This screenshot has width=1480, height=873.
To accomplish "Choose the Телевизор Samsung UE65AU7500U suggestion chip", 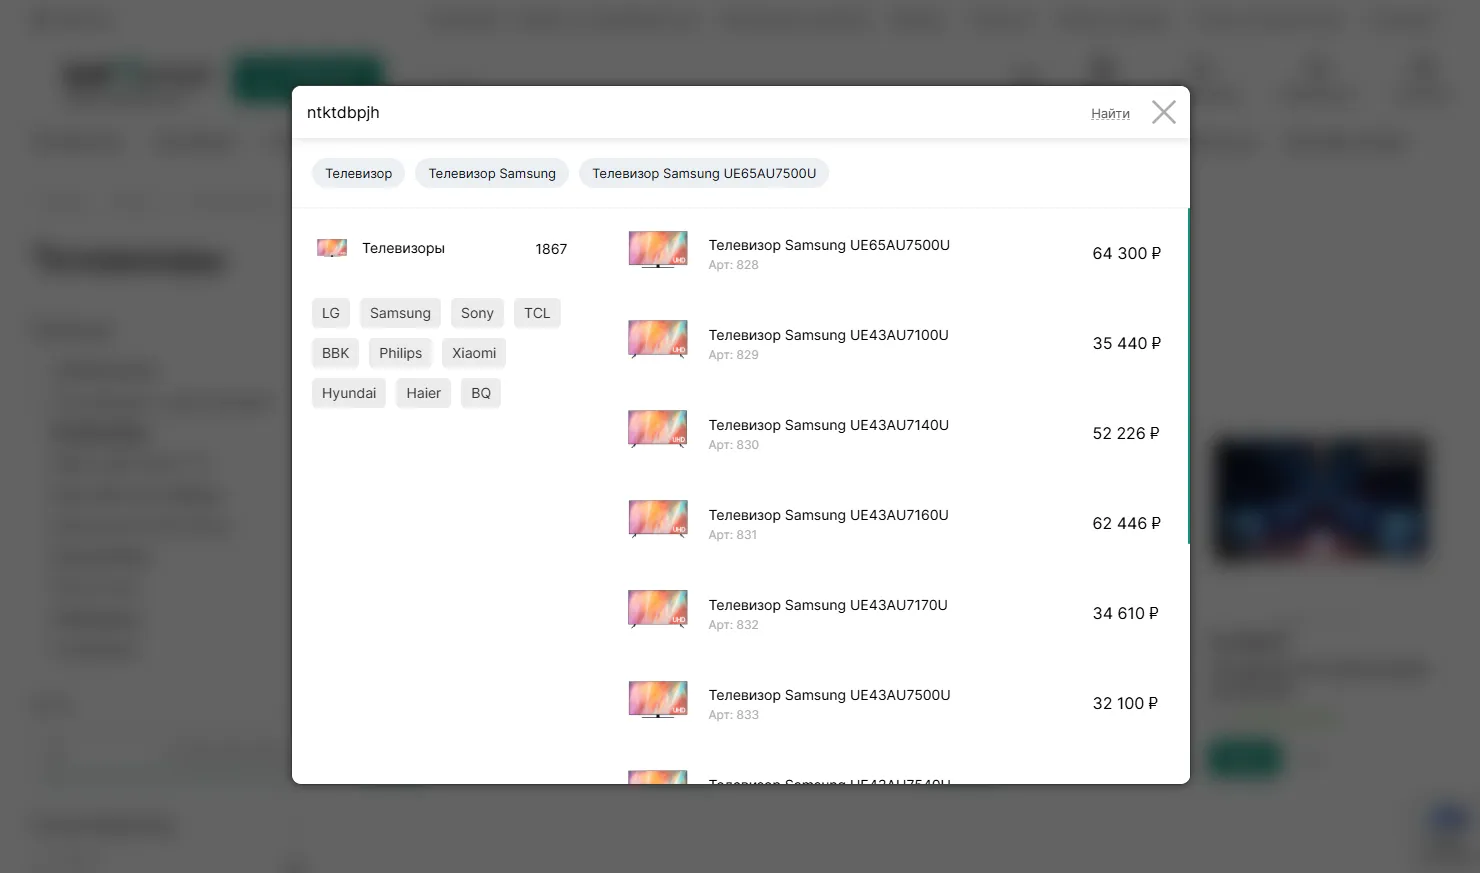I will coord(704,174).
